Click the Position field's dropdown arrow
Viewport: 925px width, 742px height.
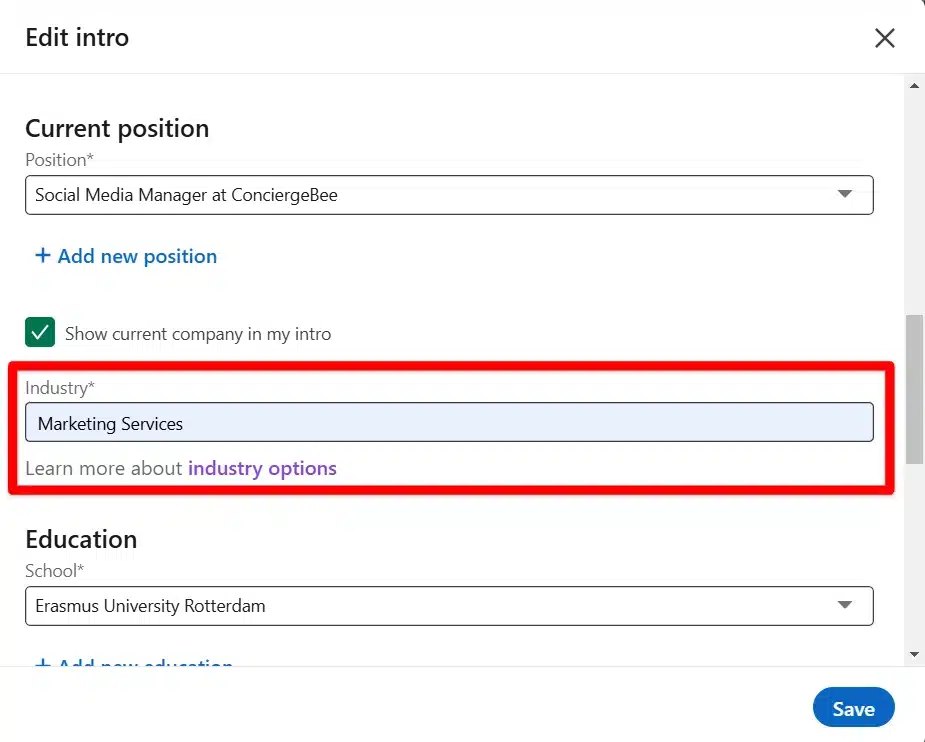click(844, 194)
